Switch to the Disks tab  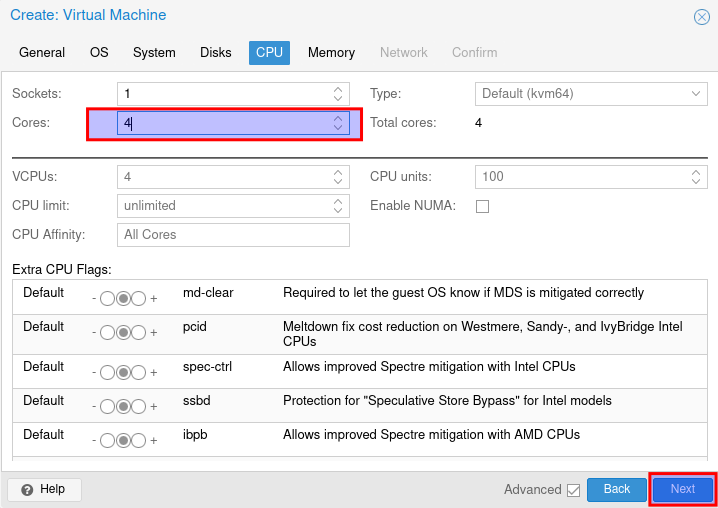pyautogui.click(x=215, y=52)
